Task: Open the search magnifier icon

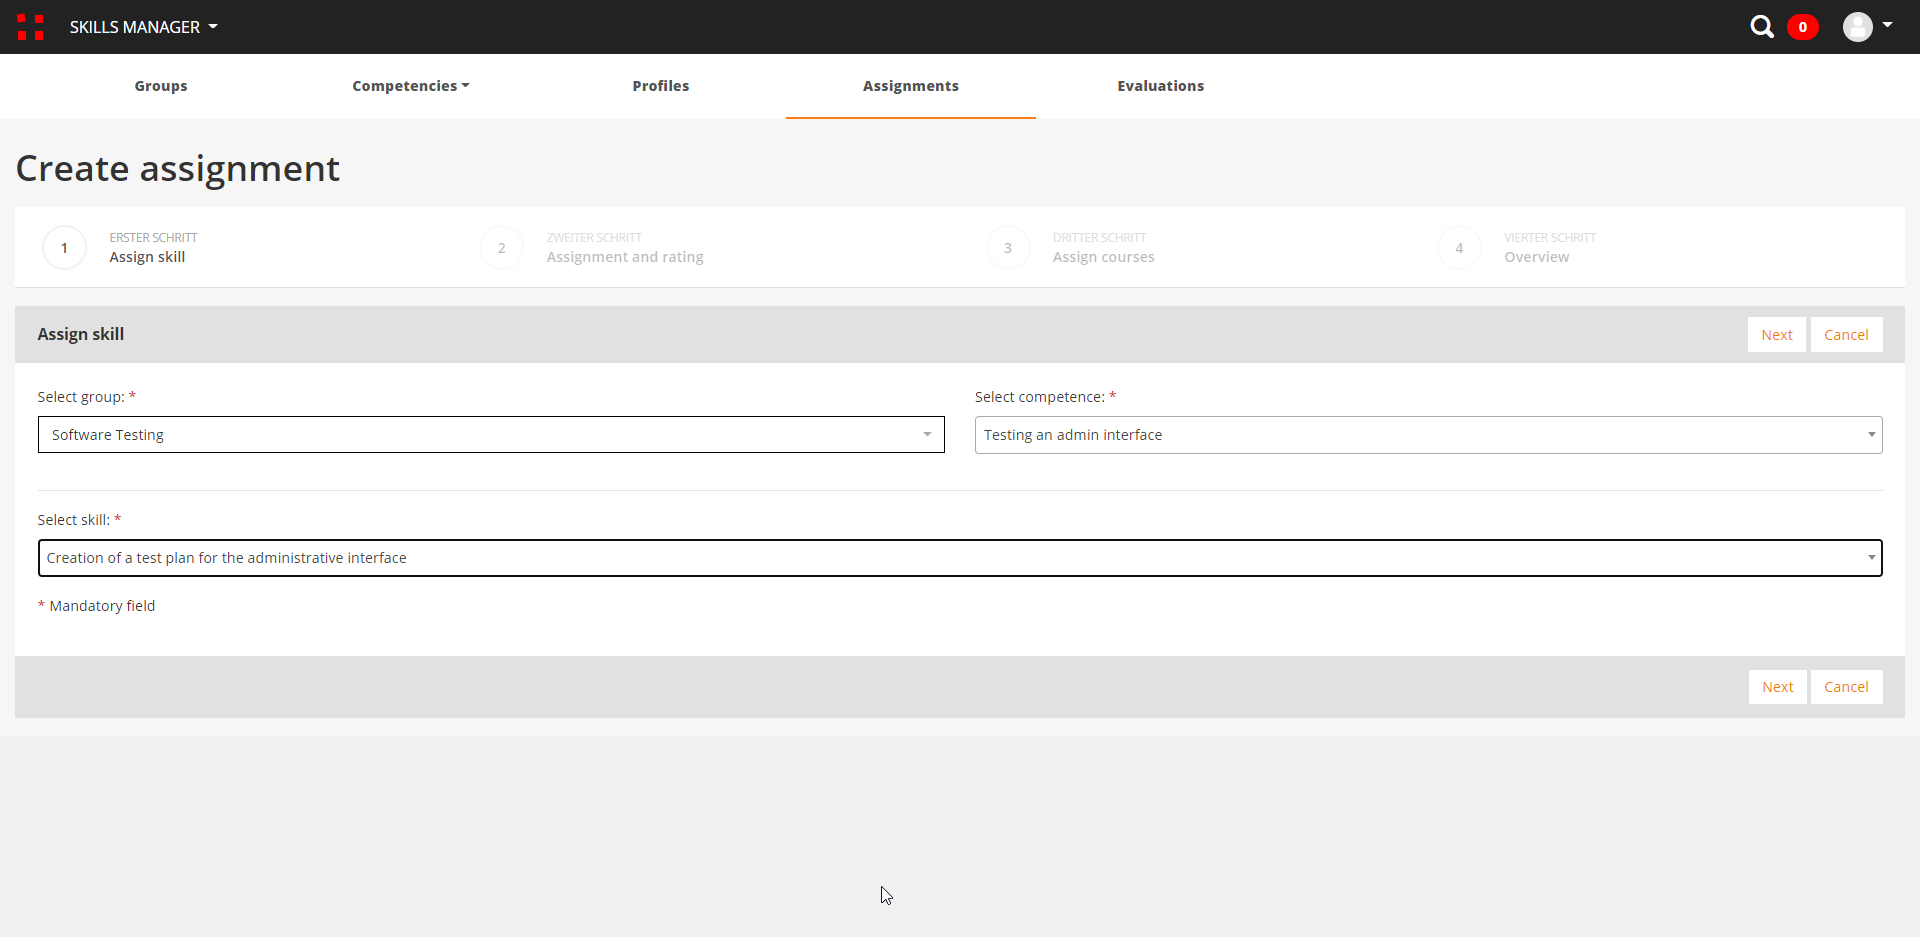Action: pyautogui.click(x=1761, y=27)
